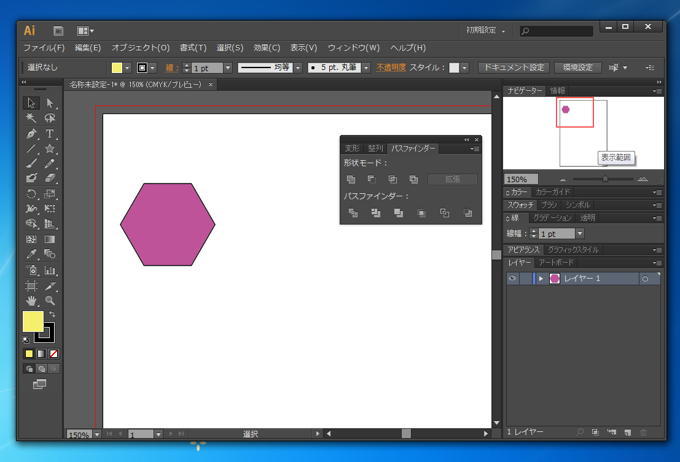Select the Free Transform tool
680x462 pixels.
pos(50,209)
